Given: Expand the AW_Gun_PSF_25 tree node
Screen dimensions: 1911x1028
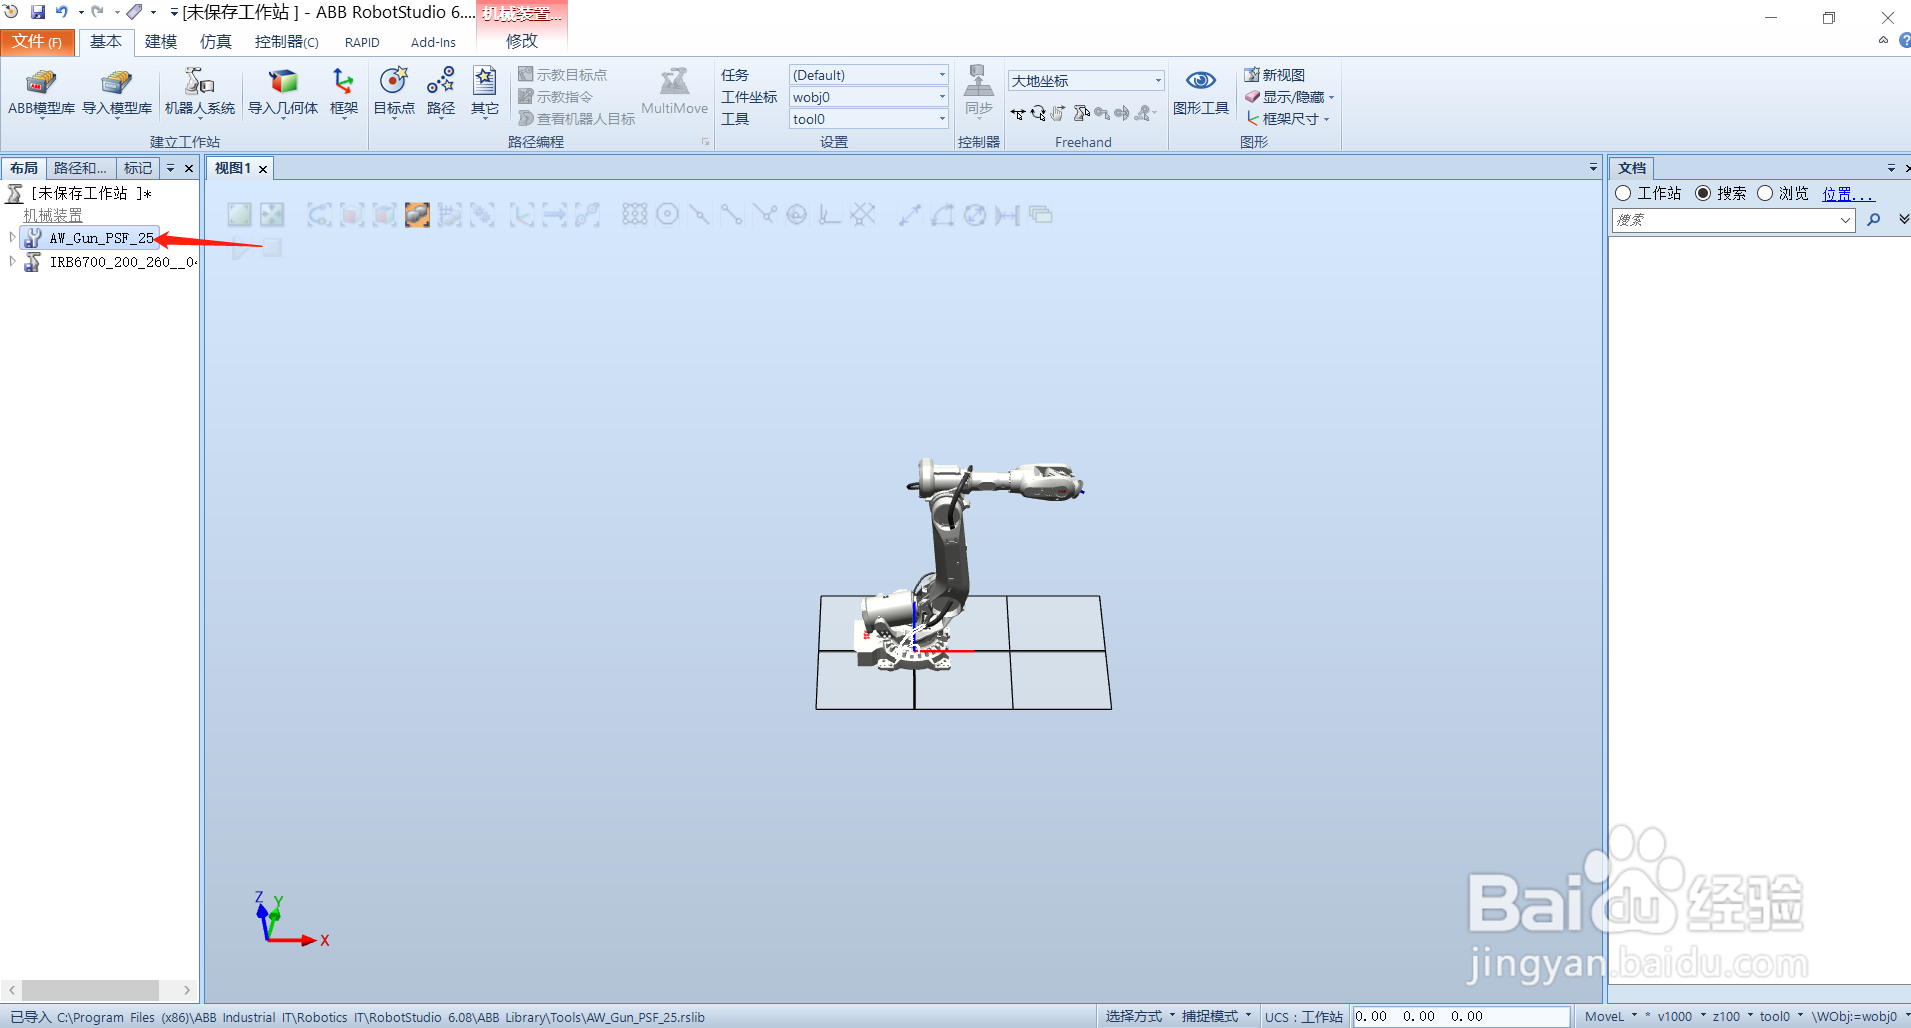Looking at the screenshot, I should tap(12, 238).
